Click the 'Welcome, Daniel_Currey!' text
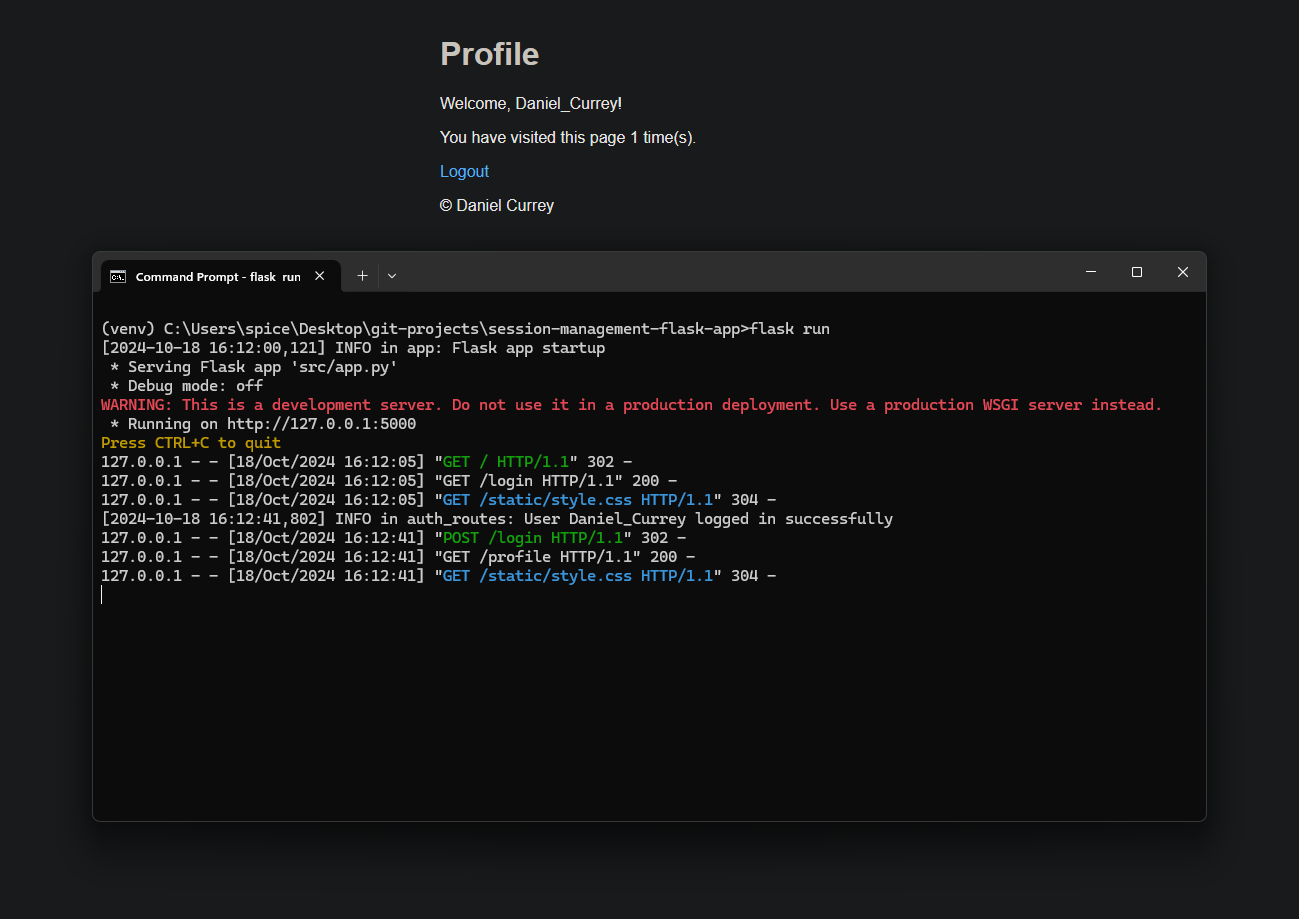The width and height of the screenshot is (1299, 919). tap(531, 103)
